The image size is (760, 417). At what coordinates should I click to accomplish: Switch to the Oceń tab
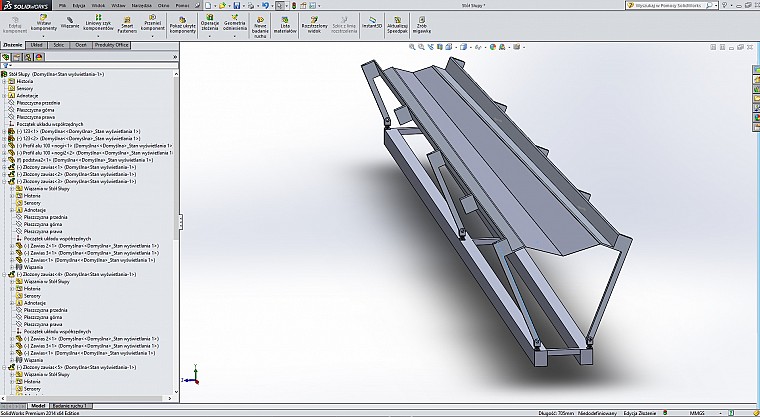[80, 45]
